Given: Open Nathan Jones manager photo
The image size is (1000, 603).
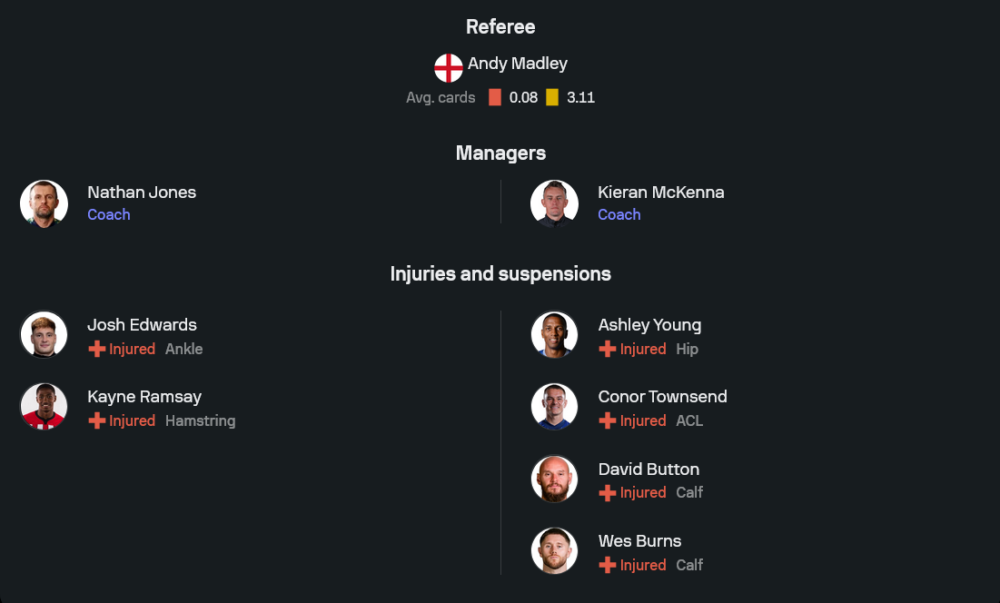Looking at the screenshot, I should coord(44,203).
